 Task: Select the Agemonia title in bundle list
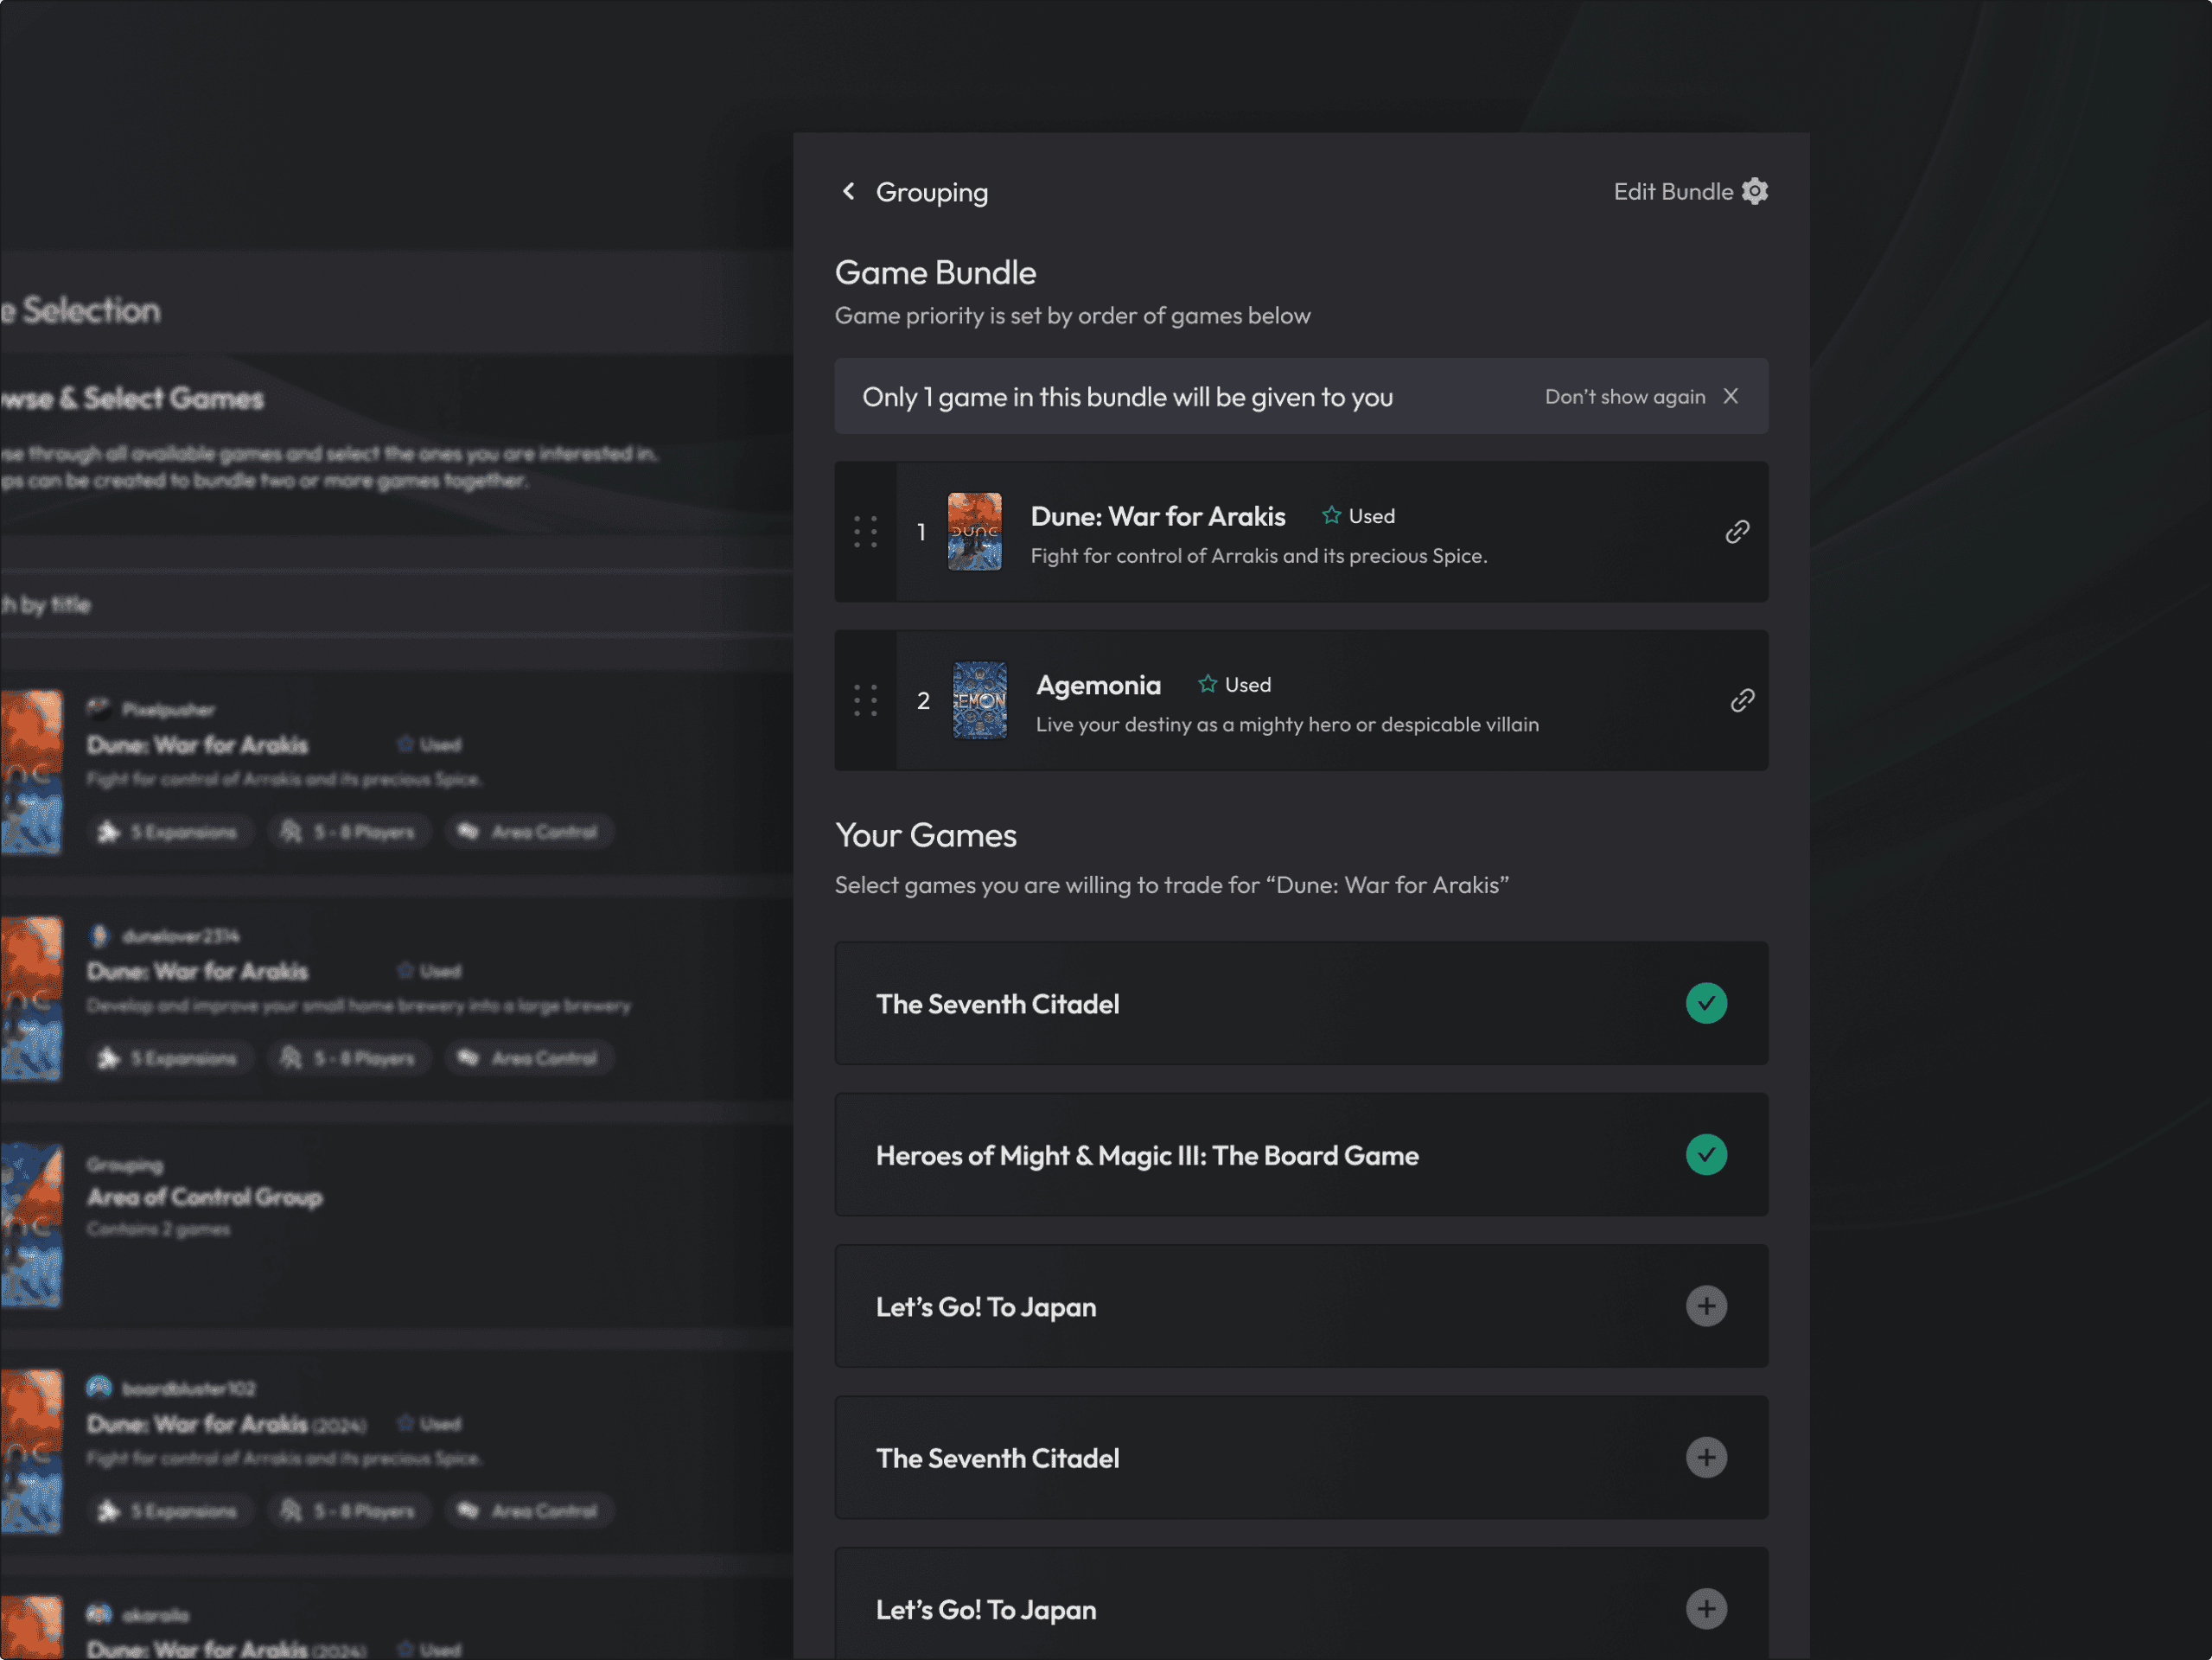point(1098,685)
